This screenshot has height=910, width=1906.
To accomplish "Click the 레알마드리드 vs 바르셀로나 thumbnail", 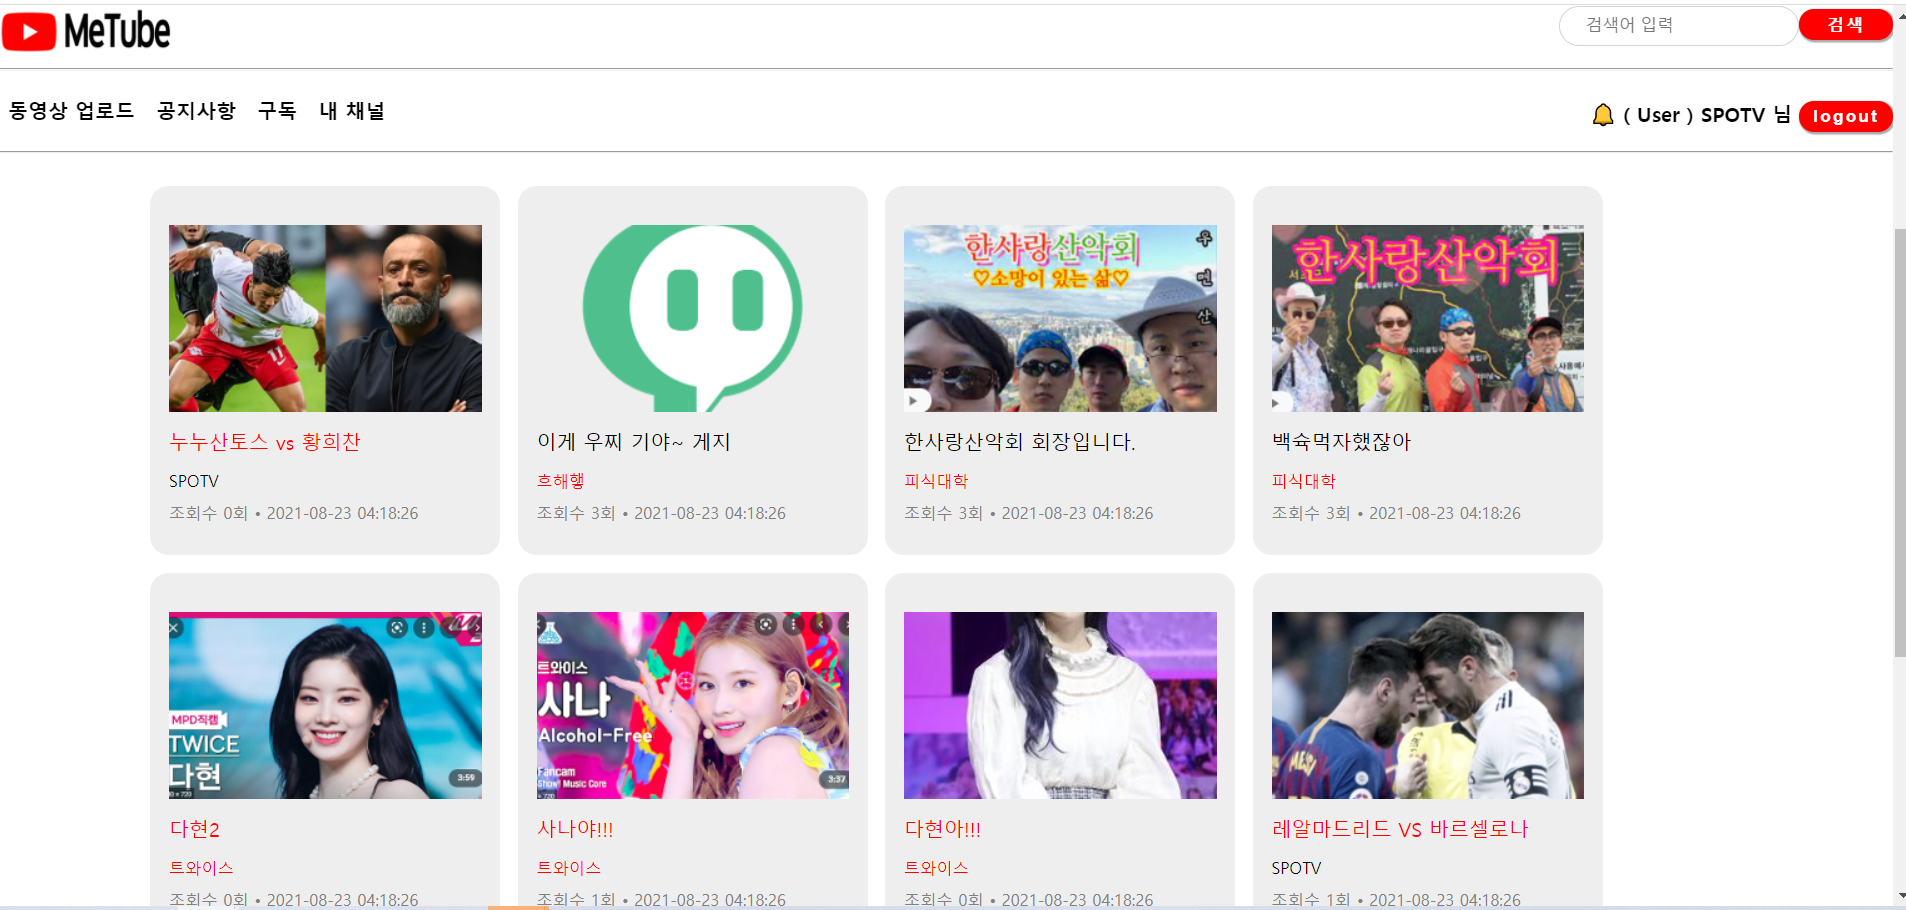I will pos(1428,705).
